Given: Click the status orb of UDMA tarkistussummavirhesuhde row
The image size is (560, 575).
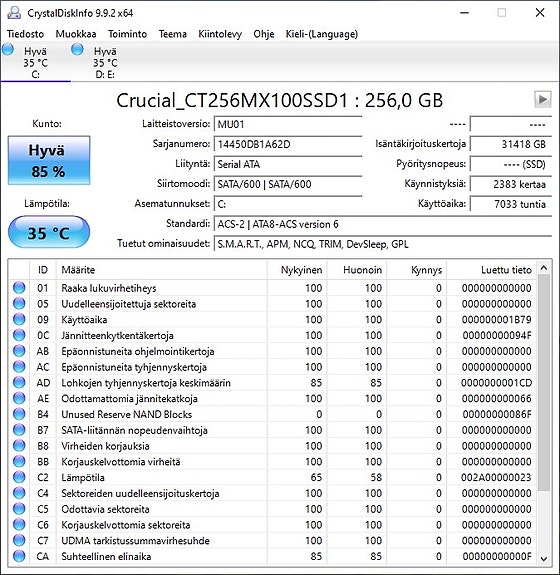Looking at the screenshot, I should pos(19,540).
